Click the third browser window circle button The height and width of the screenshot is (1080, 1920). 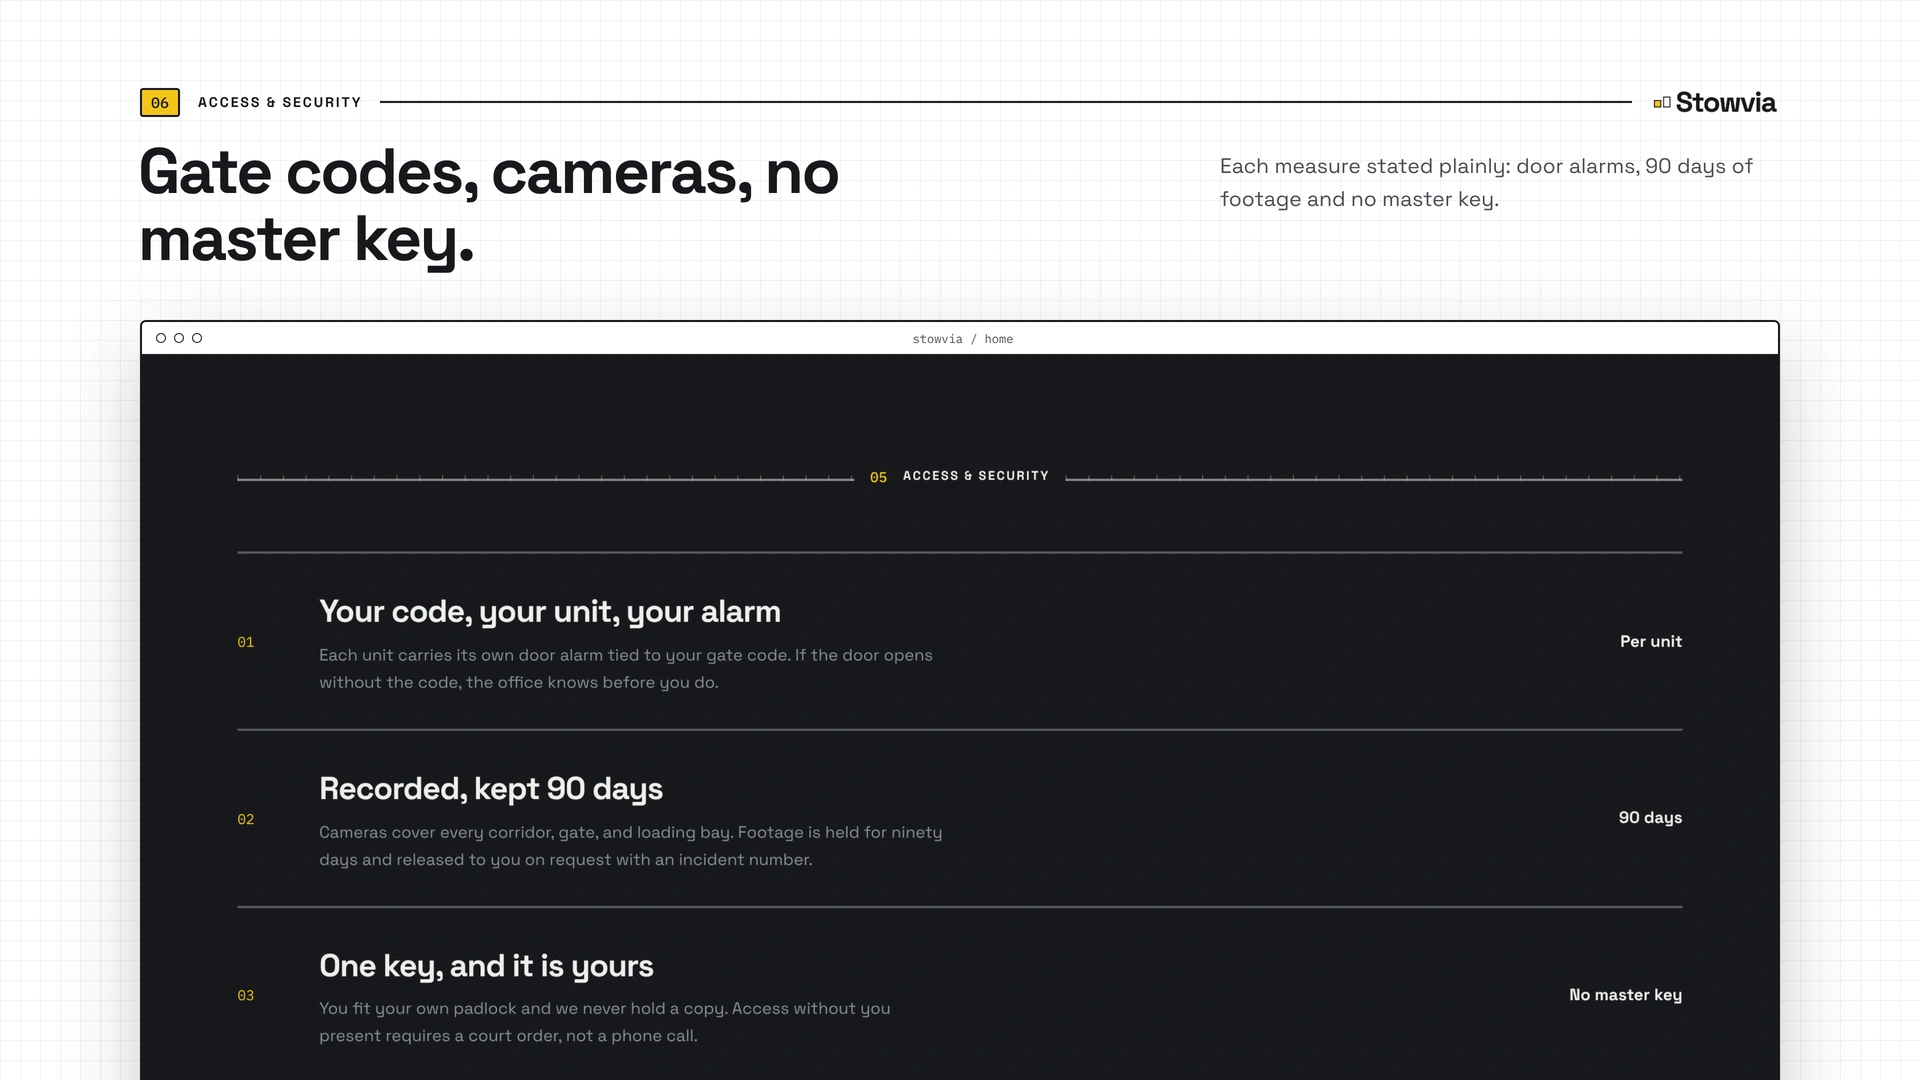point(197,338)
